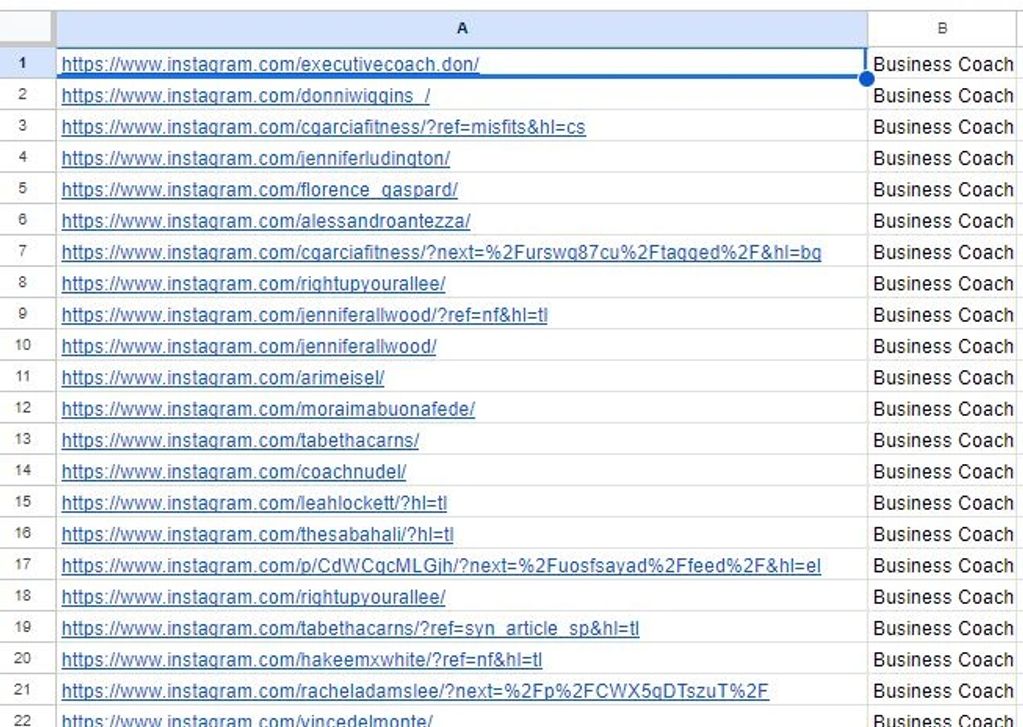Image resolution: width=1023 pixels, height=727 pixels.
Task: Open the CdWCqcMLGjh post link
Action: coord(441,565)
